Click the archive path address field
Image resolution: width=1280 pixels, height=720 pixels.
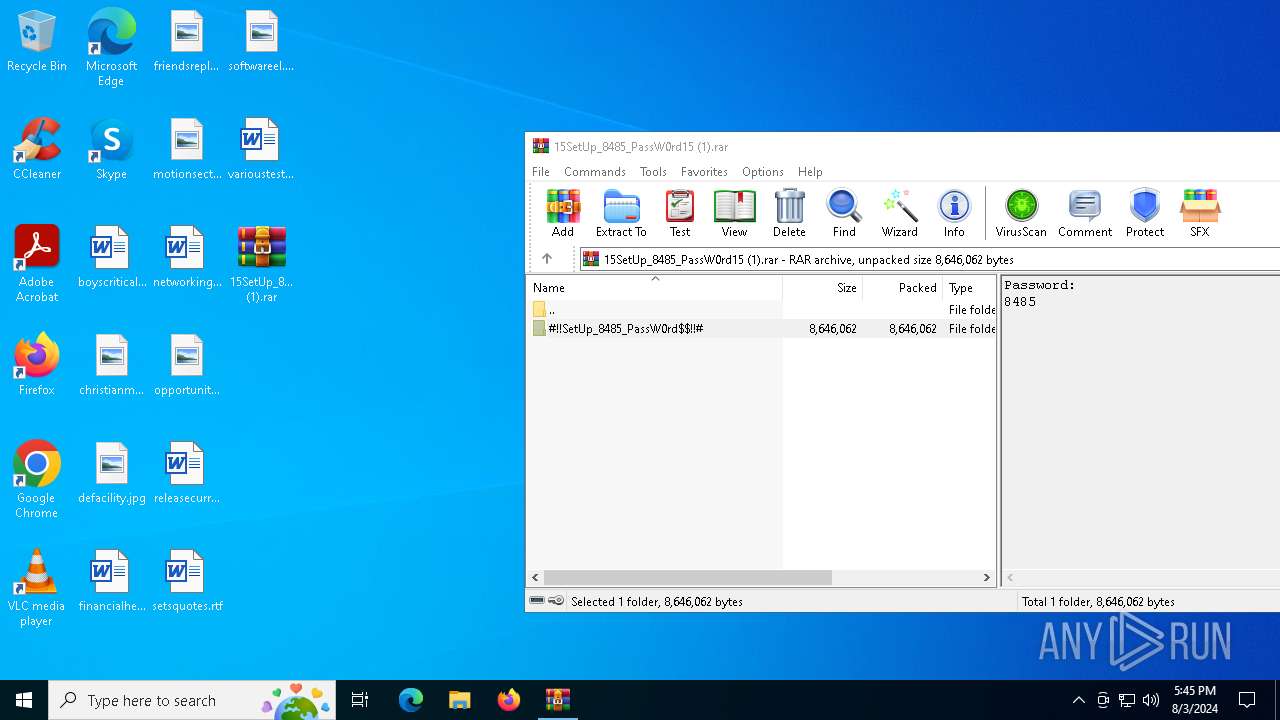click(930, 259)
